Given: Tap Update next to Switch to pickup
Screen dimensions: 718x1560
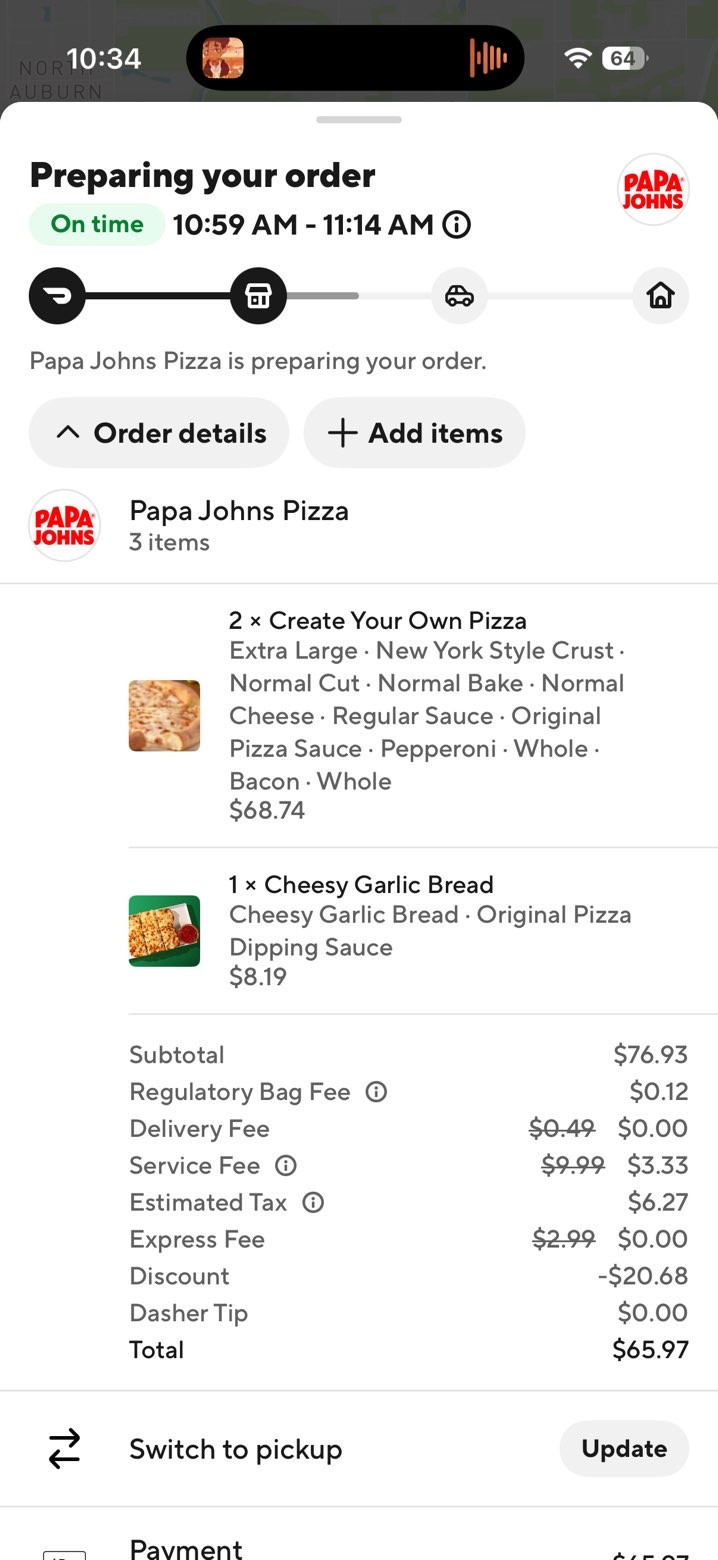Looking at the screenshot, I should pos(624,1449).
